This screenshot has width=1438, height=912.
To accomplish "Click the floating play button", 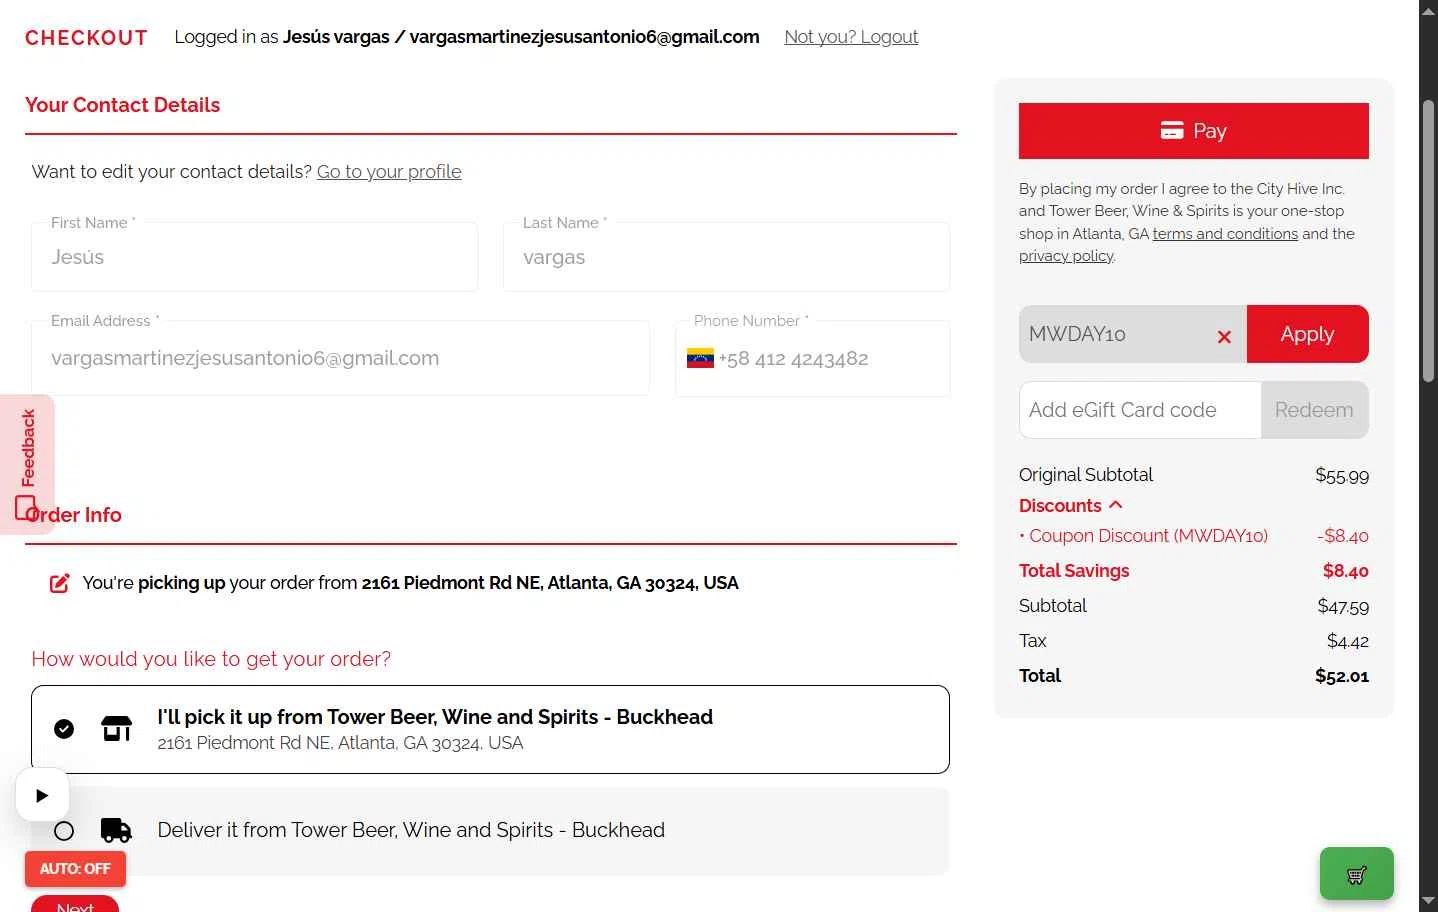I will click(42, 796).
